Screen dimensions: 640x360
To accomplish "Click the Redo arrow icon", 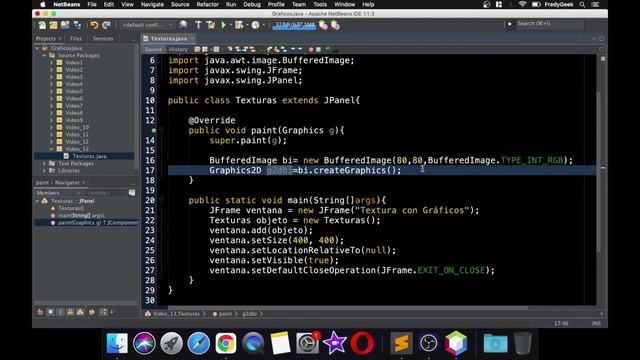I will click(x=107, y=25).
